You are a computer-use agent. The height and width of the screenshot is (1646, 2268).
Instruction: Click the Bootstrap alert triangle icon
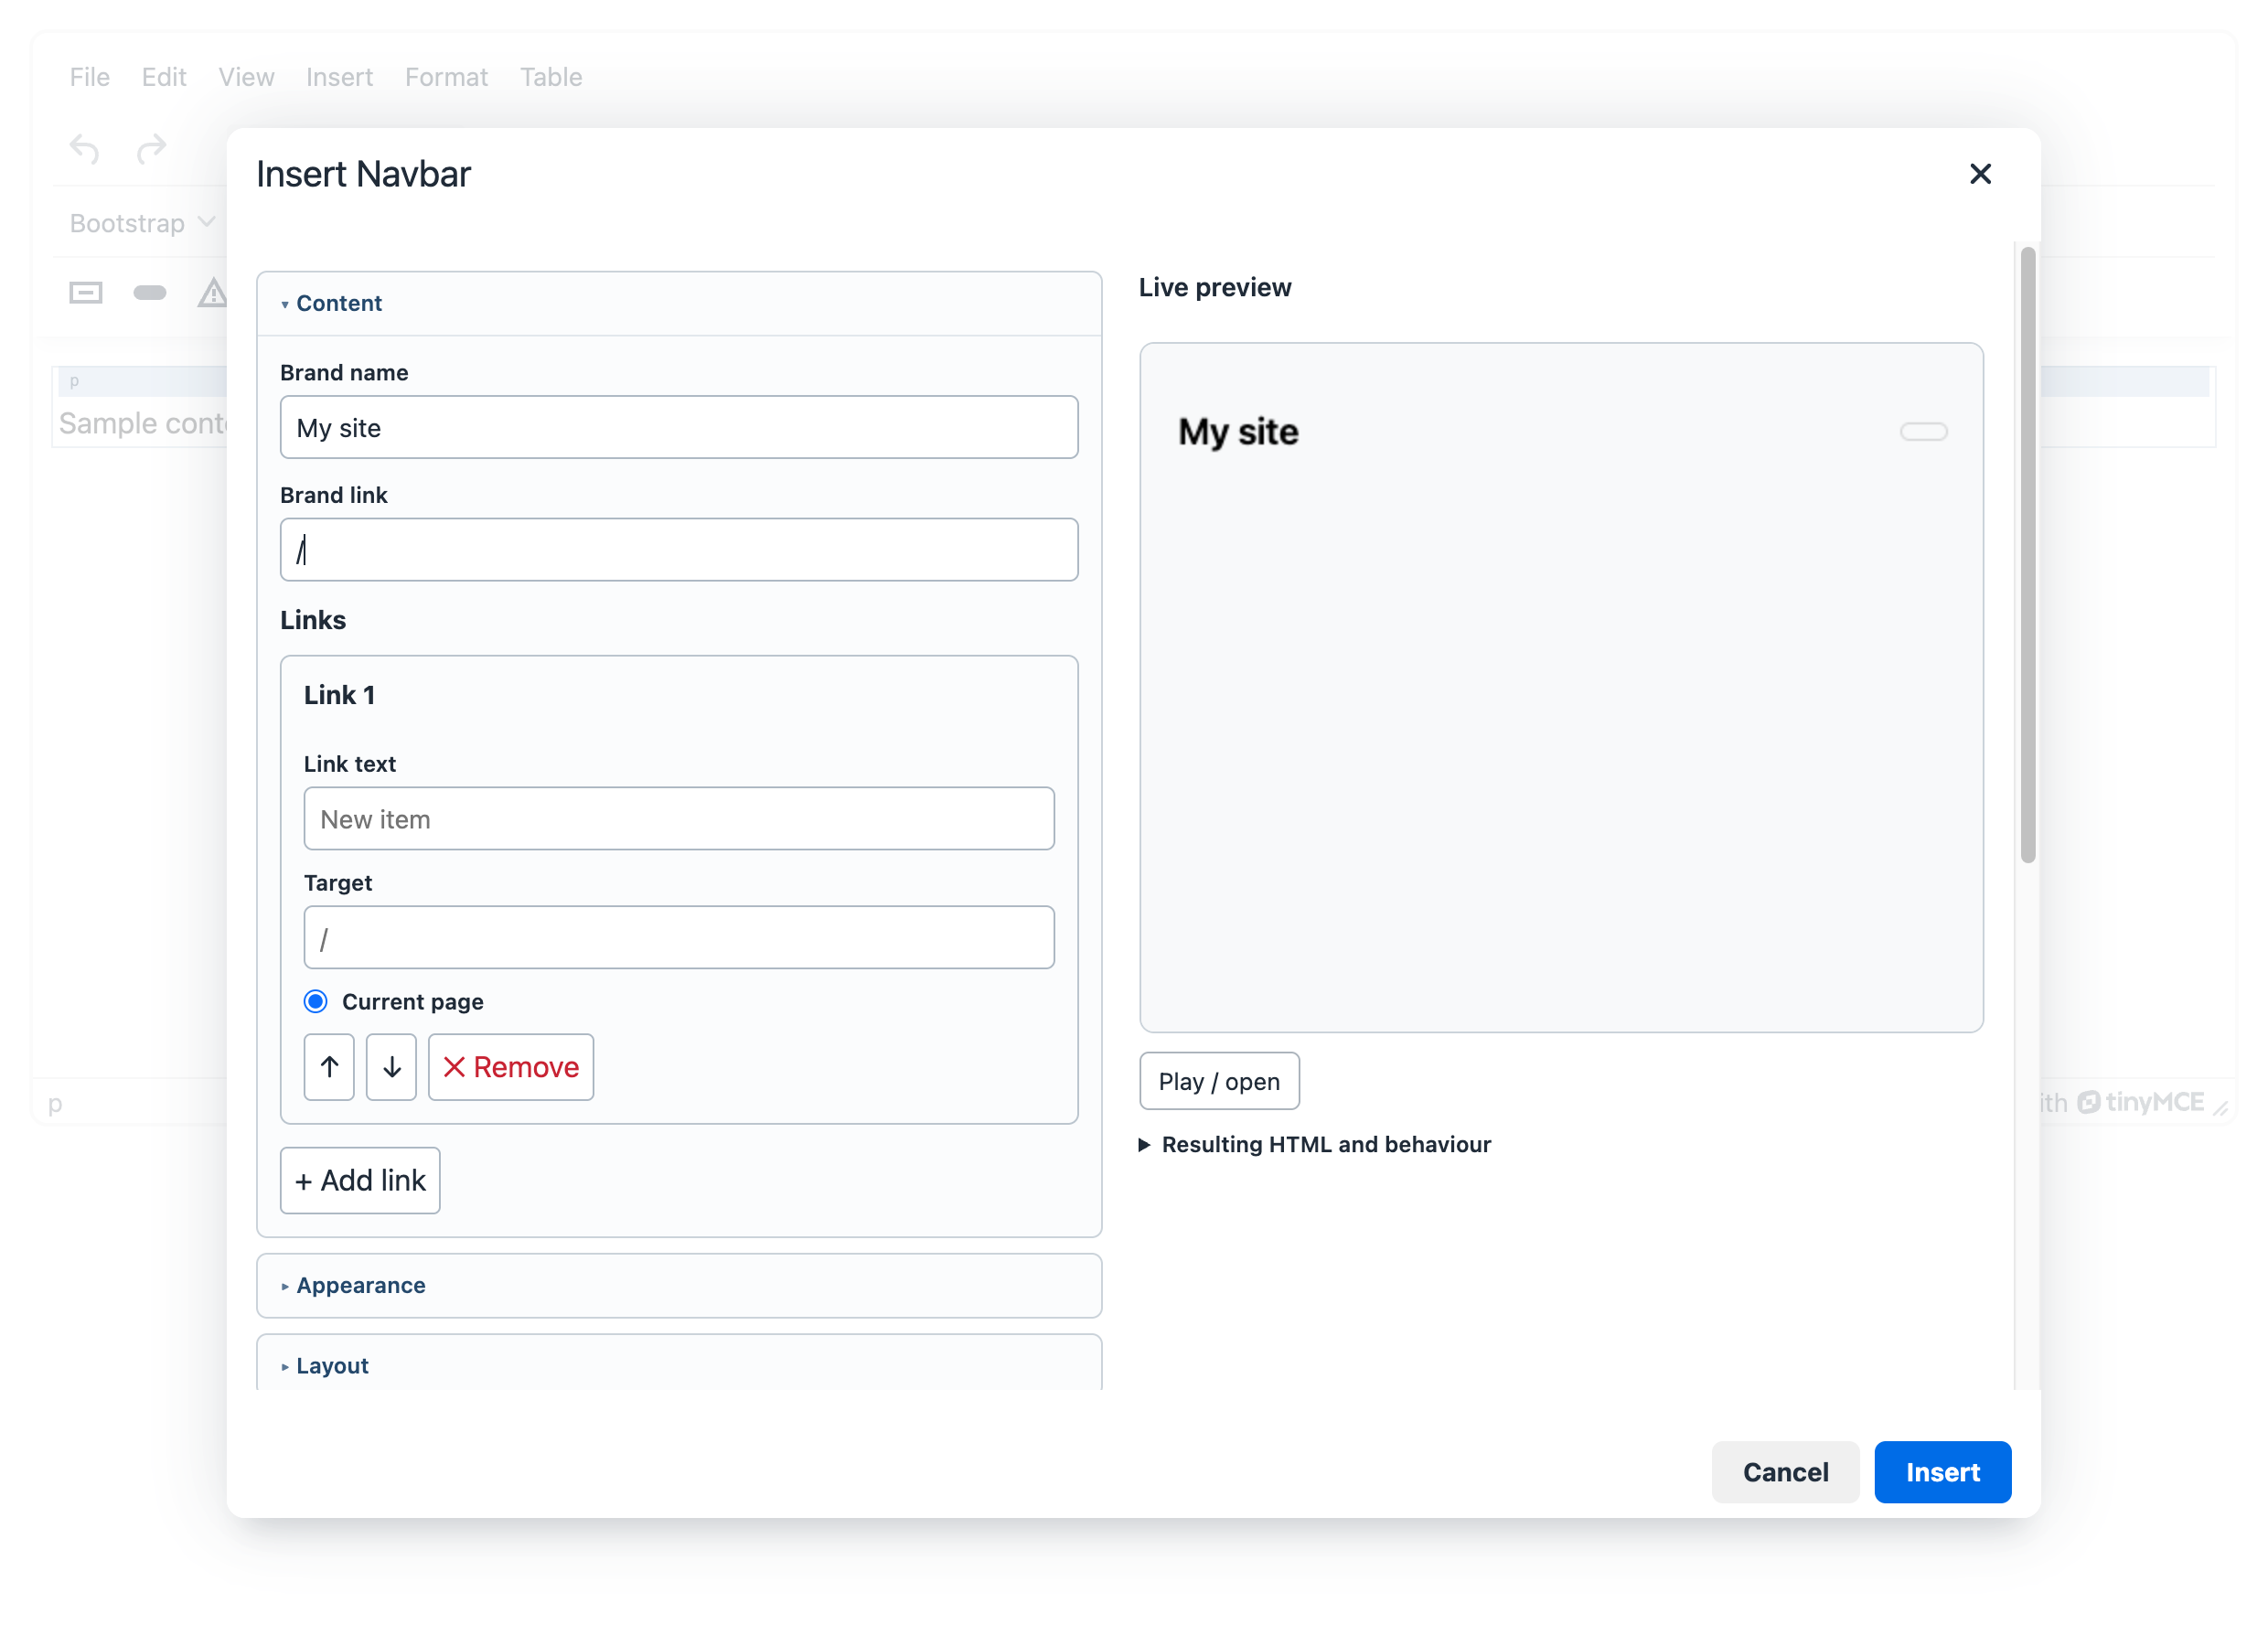(x=212, y=292)
